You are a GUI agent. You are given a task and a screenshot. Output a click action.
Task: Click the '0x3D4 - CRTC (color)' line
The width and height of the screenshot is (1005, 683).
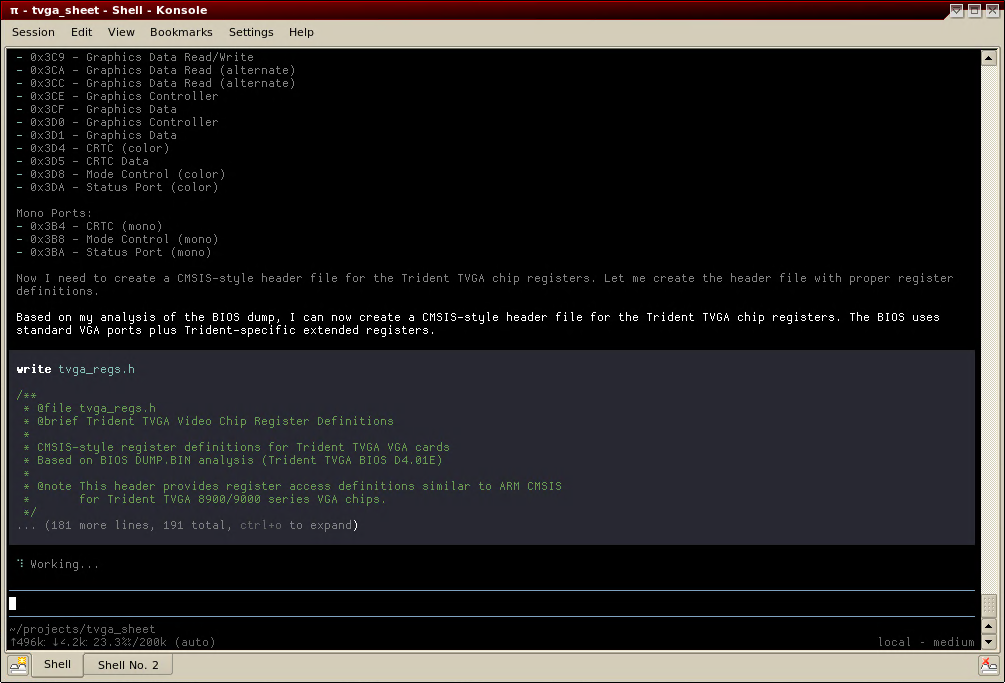93,148
